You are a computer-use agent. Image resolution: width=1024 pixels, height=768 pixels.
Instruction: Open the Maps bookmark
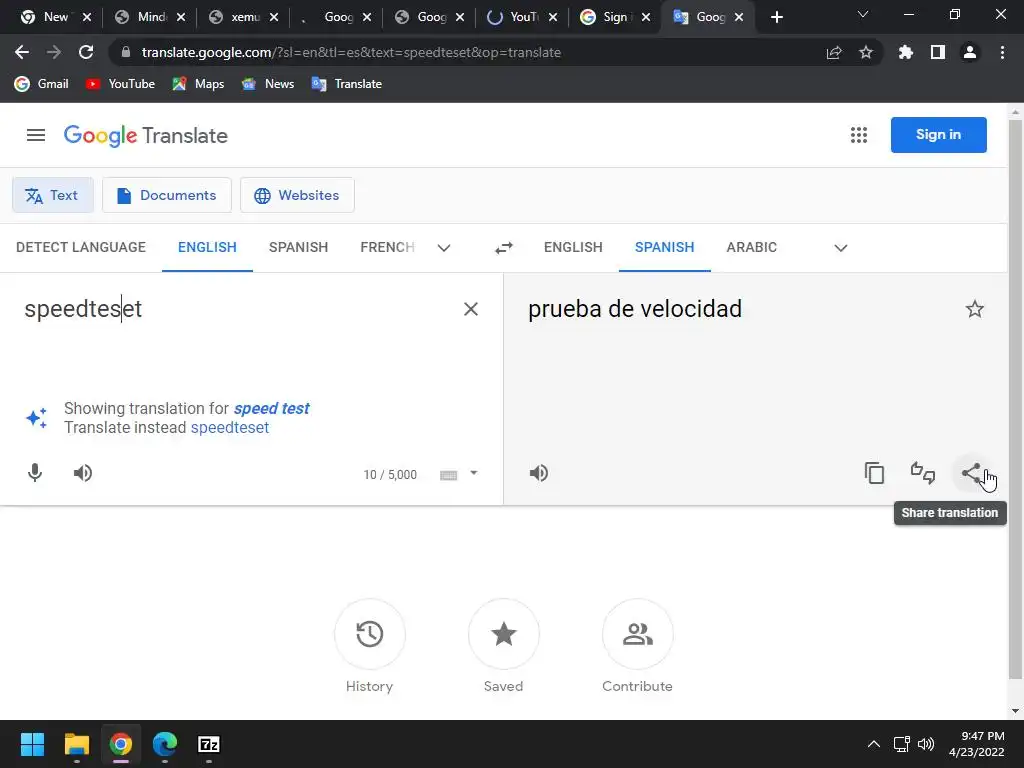tap(199, 84)
